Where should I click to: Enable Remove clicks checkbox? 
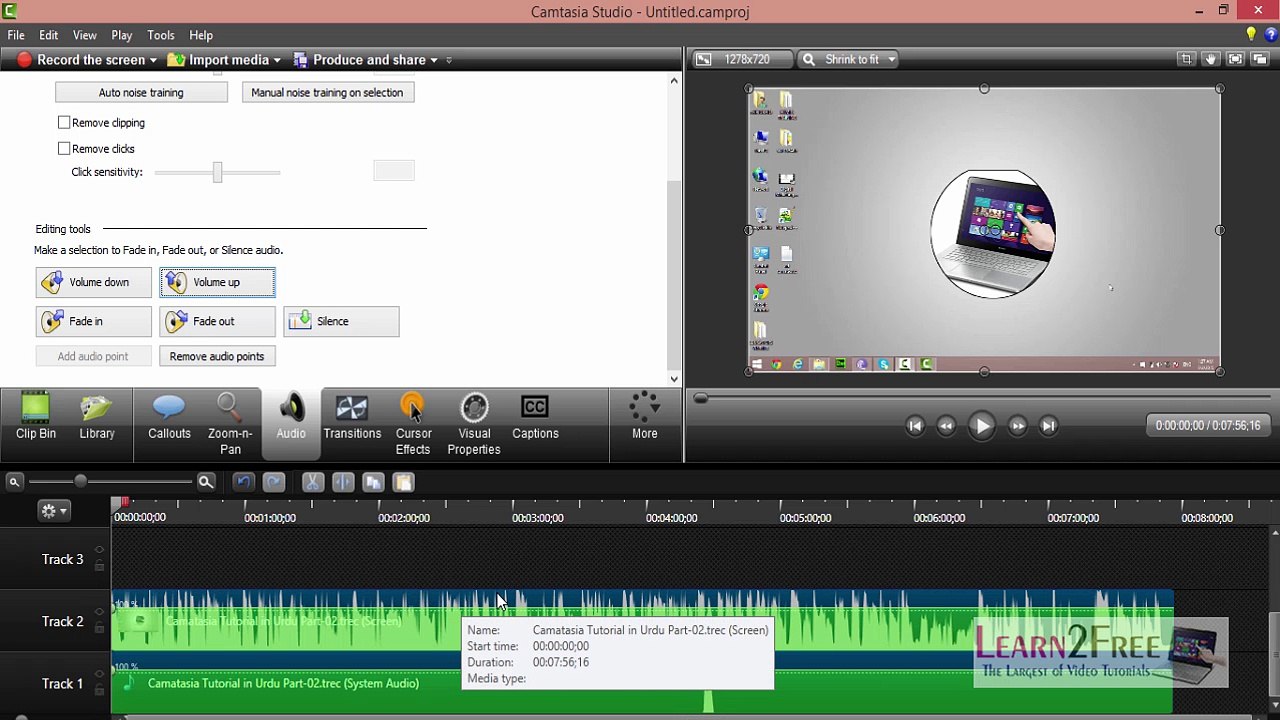click(x=64, y=149)
